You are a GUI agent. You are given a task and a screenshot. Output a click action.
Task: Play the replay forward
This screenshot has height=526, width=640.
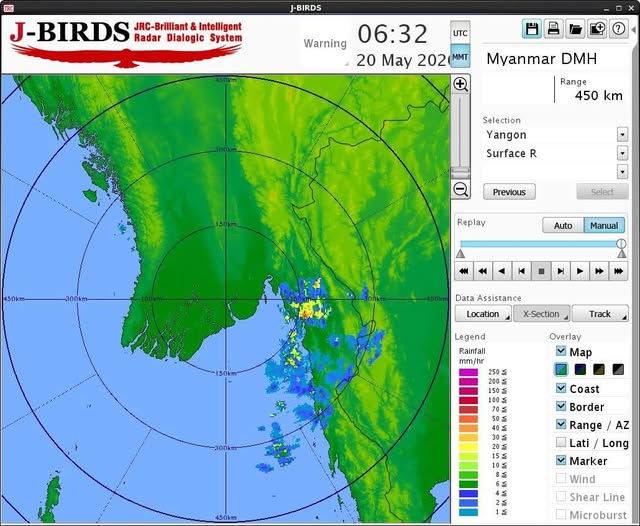tap(580, 271)
